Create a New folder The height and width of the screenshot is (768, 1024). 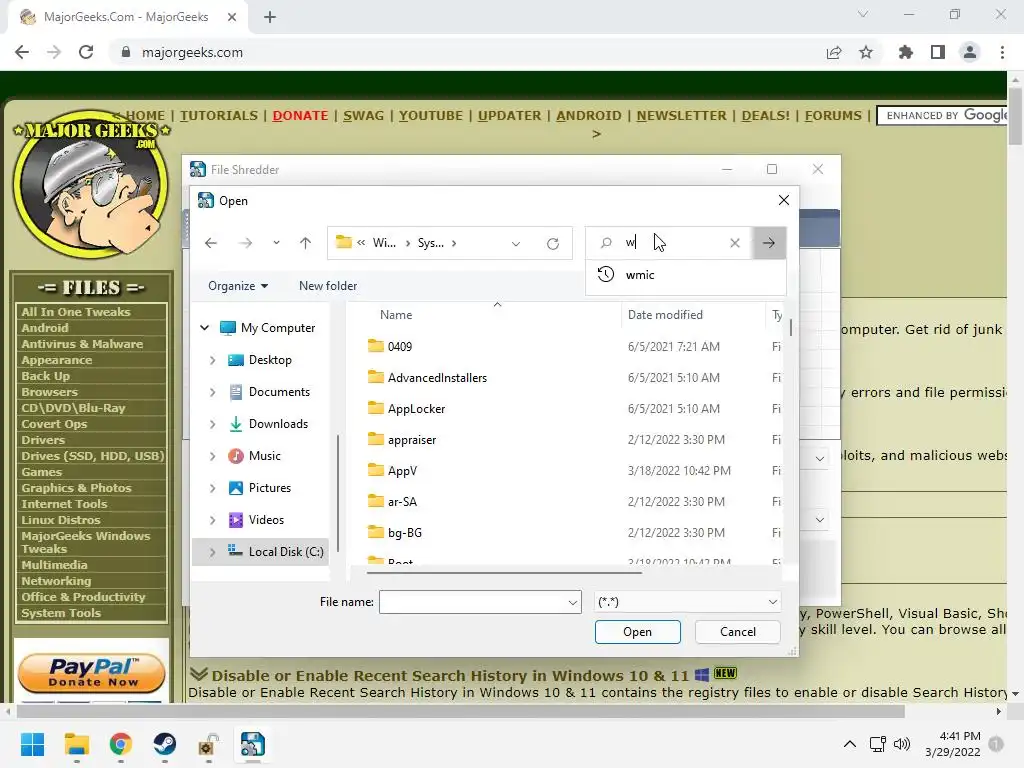click(328, 286)
